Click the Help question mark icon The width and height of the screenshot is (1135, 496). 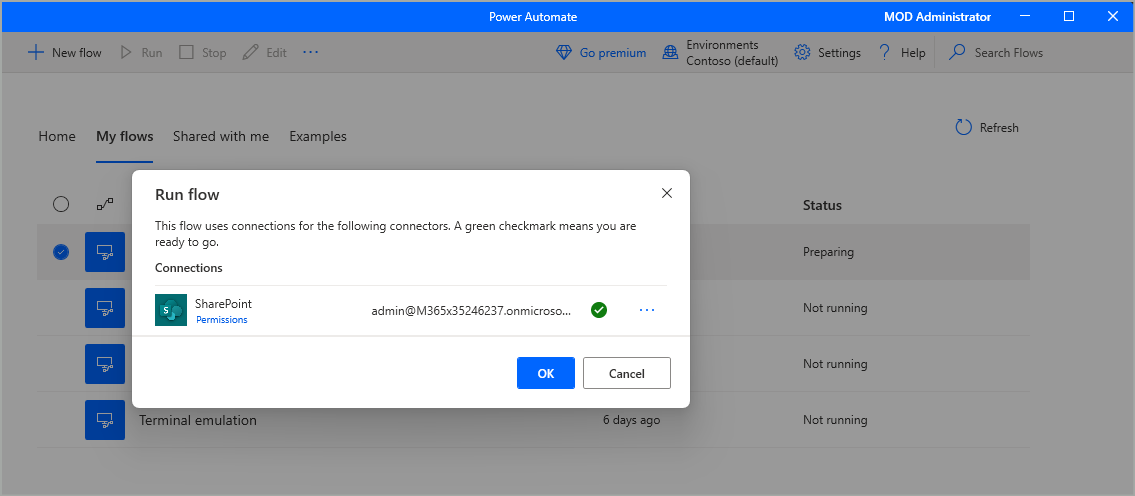point(884,52)
